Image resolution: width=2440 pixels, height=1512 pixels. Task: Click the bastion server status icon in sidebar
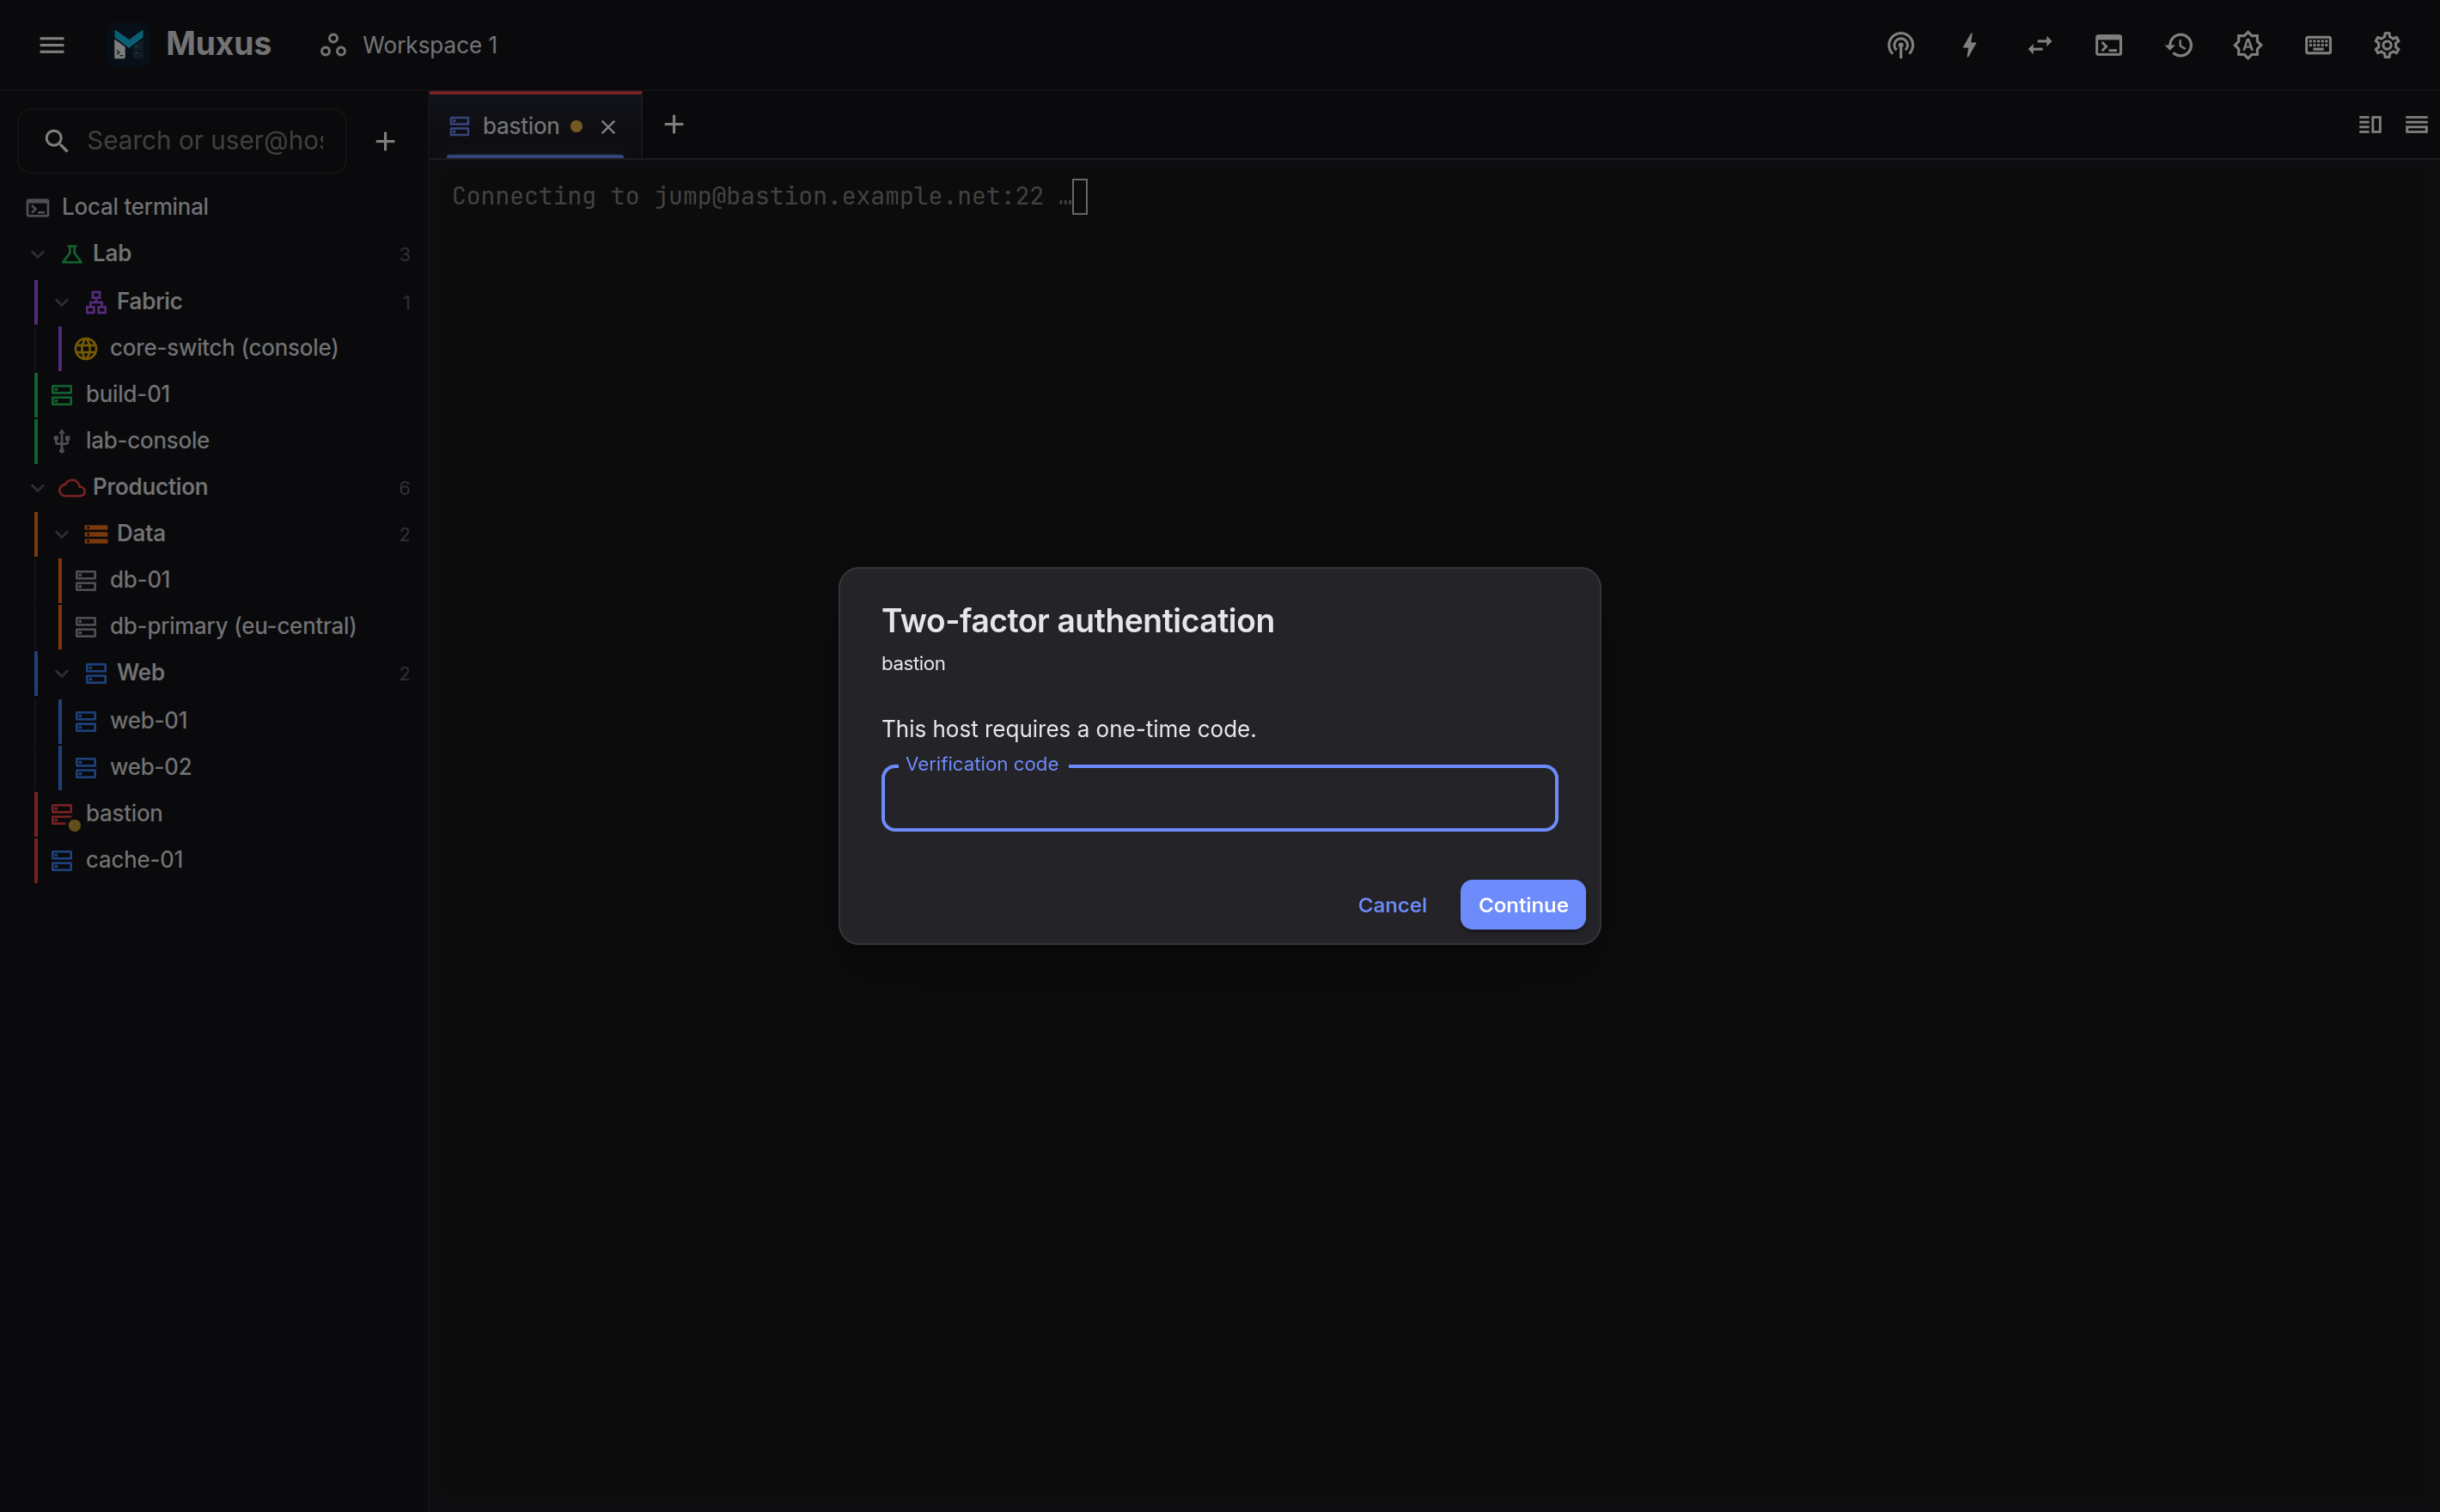[x=64, y=816]
